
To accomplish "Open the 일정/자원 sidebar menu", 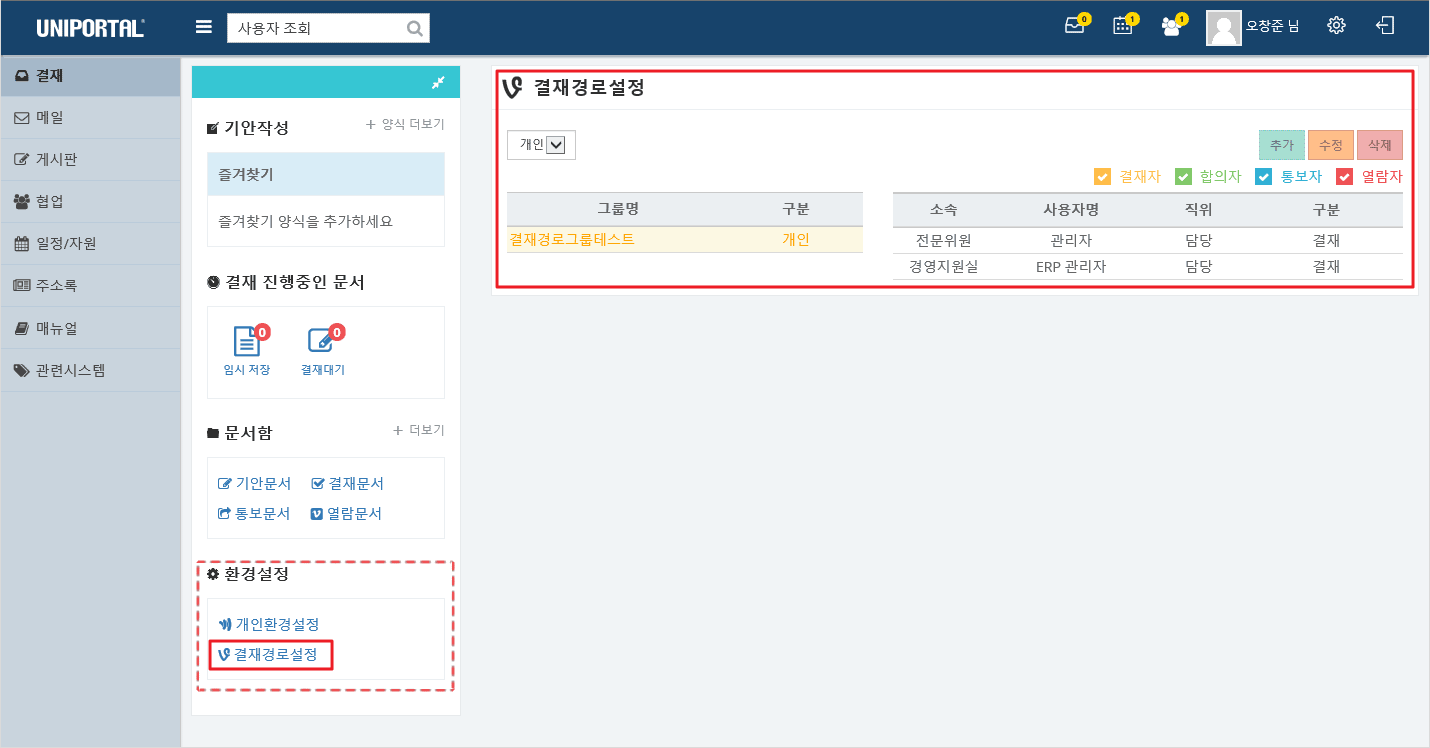I will coord(90,244).
